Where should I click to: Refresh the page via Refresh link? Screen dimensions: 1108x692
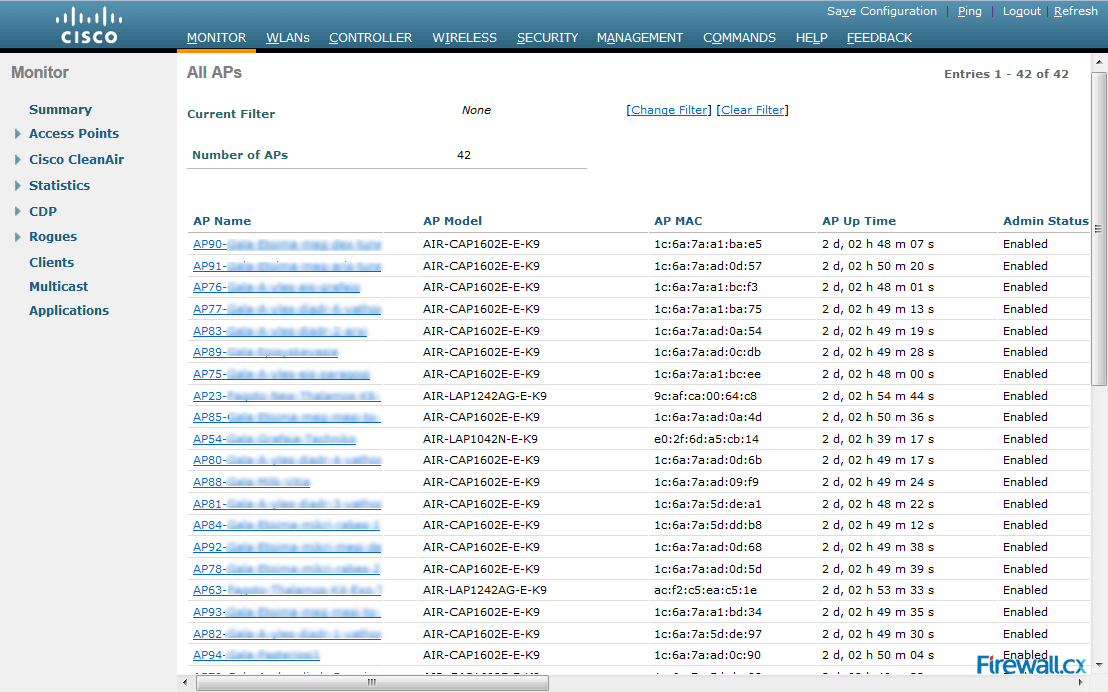(x=1075, y=11)
